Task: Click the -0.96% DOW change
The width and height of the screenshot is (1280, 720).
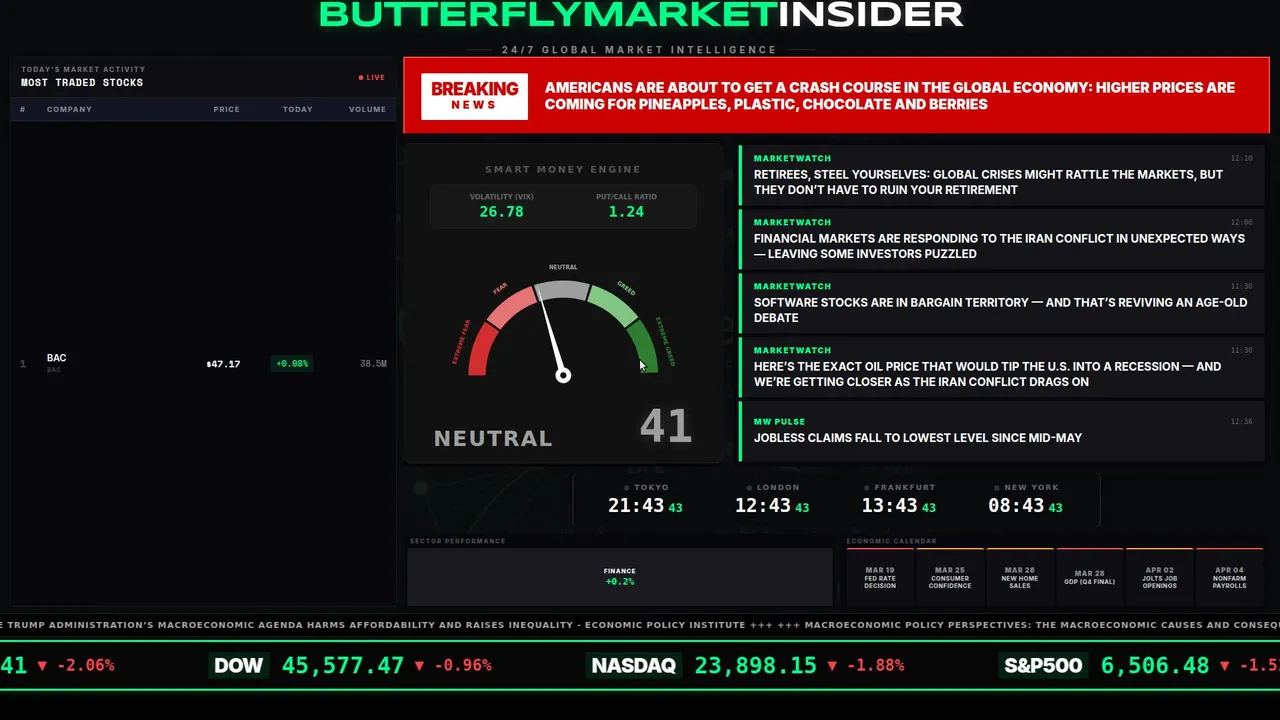Action: coord(462,665)
